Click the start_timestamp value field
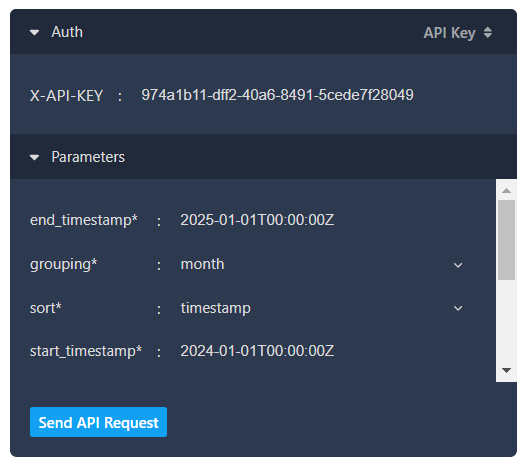This screenshot has height=464, width=525. [321, 351]
